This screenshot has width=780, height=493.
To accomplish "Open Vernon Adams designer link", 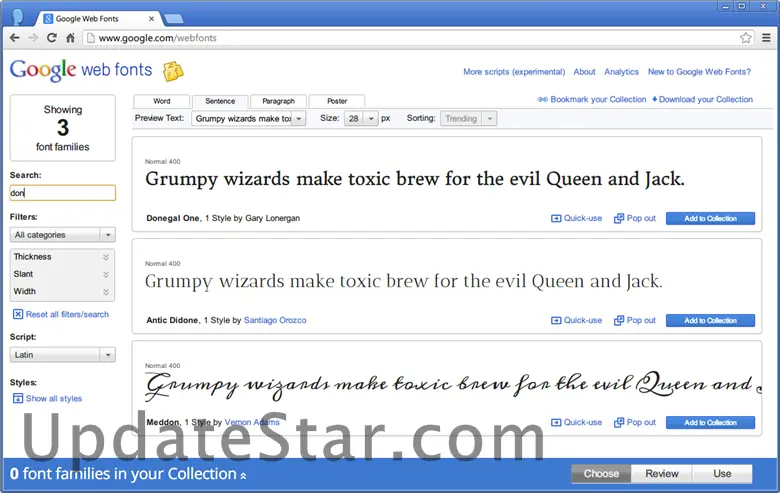I will point(252,422).
